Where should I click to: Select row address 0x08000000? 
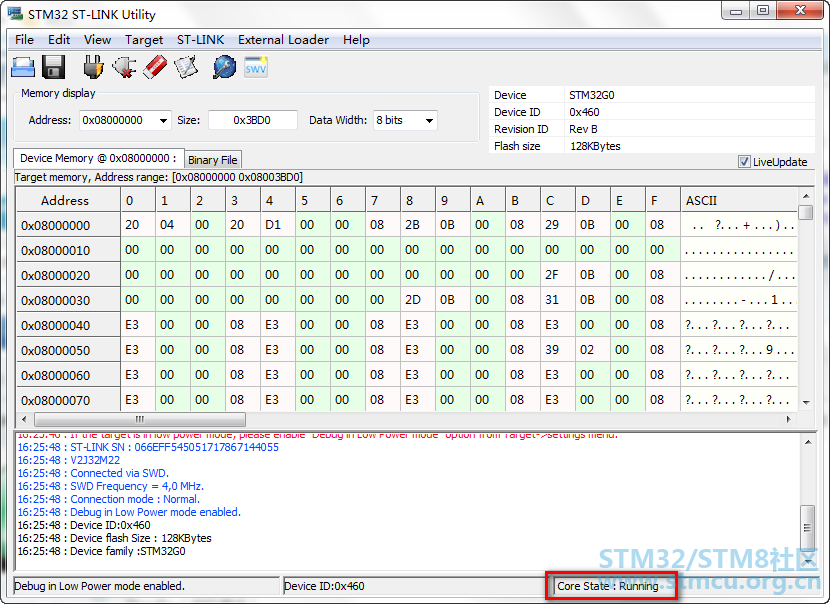[68, 226]
